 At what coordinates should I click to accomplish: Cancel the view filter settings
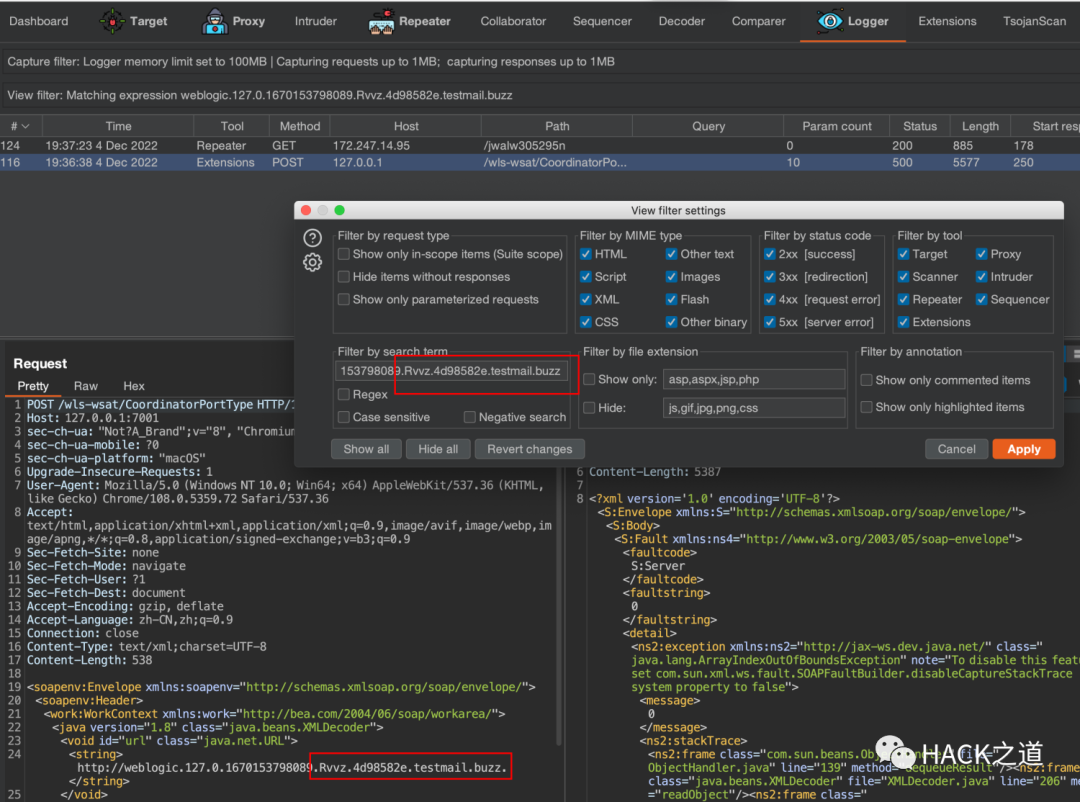click(x=956, y=449)
